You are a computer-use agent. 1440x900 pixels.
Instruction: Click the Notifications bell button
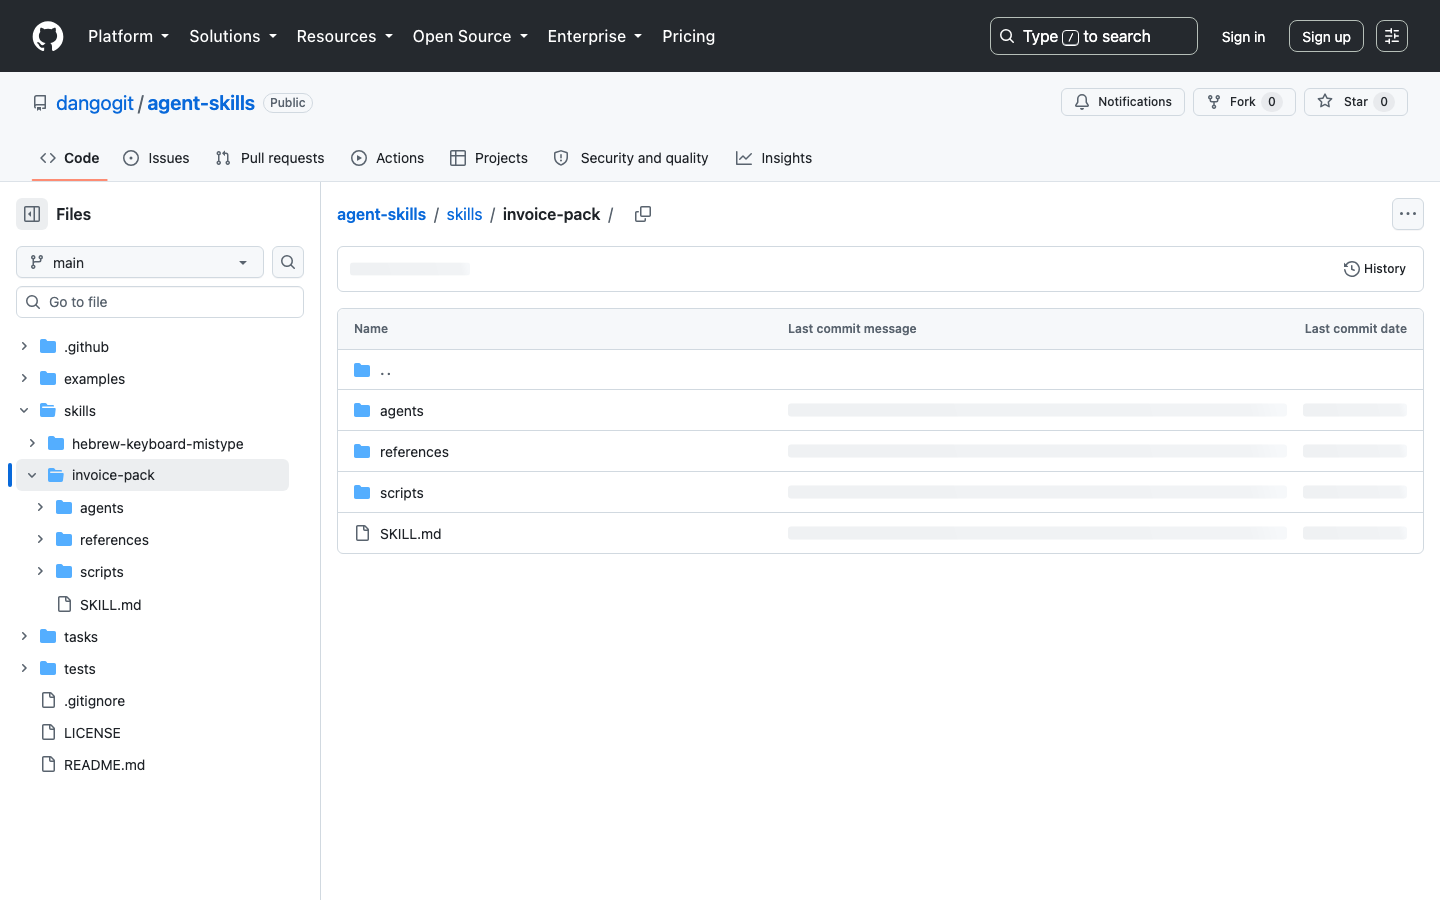(1123, 102)
